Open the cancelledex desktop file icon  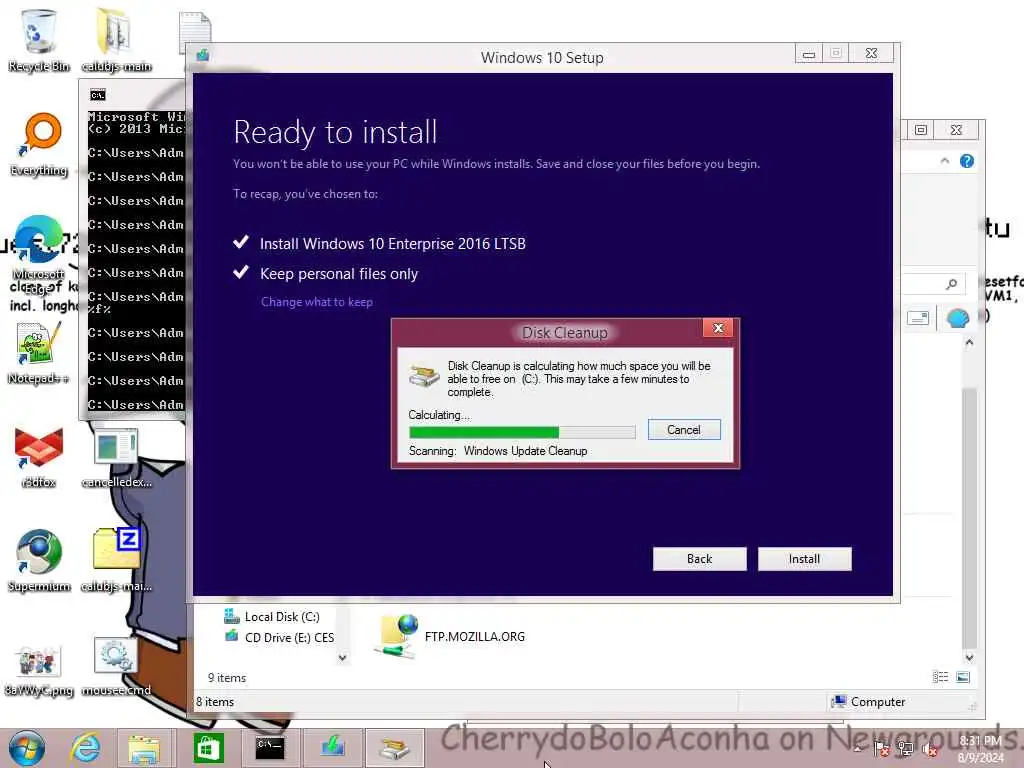point(116,457)
